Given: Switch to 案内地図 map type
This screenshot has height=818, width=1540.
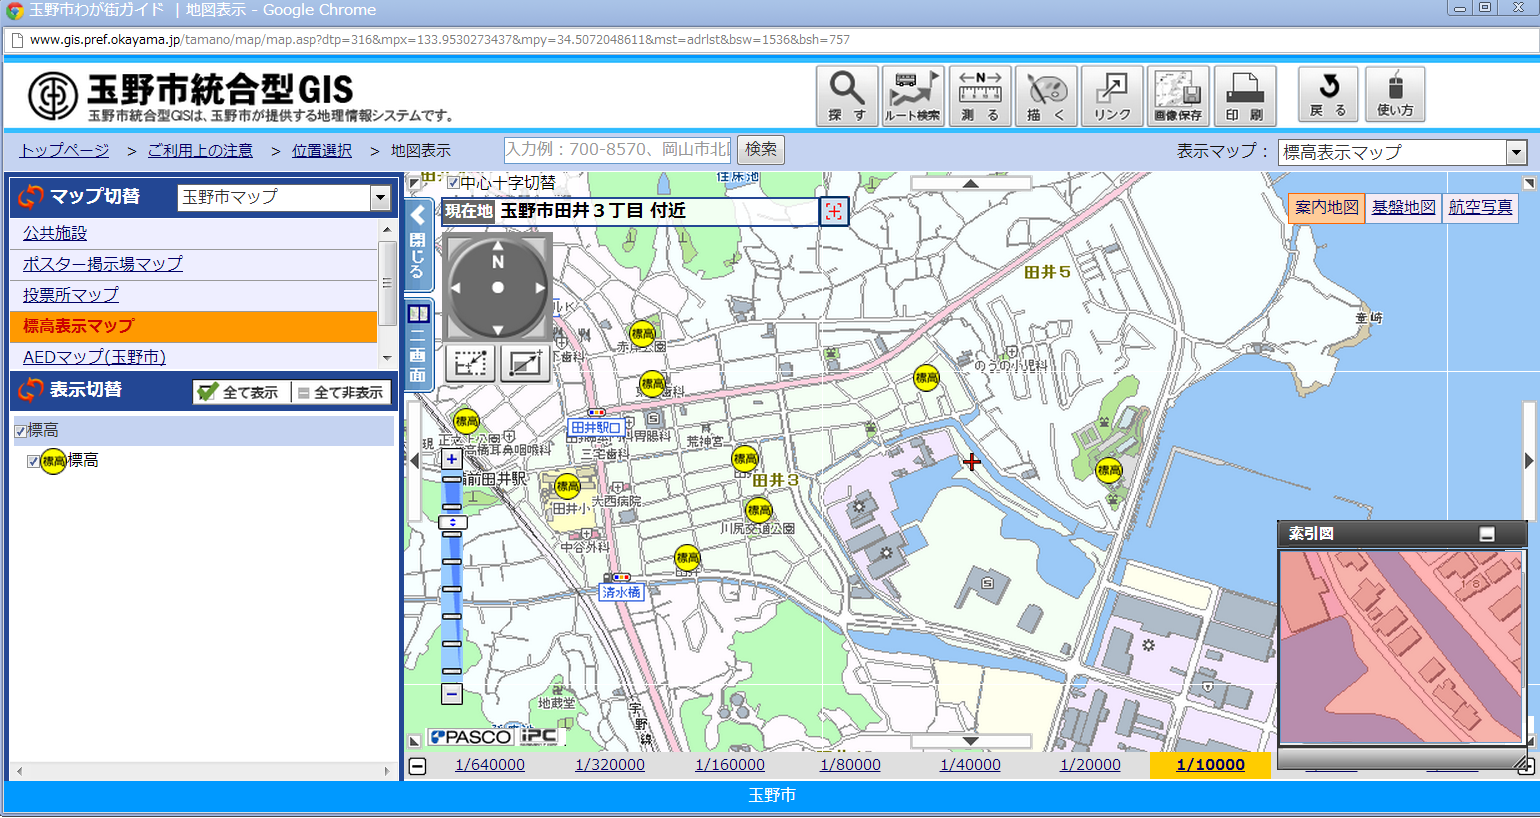Looking at the screenshot, I should point(1327,208).
